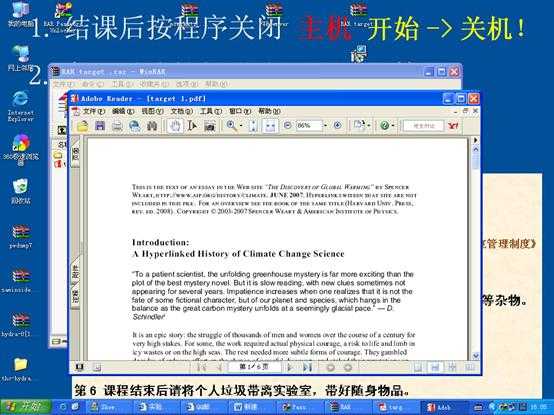Open the zoom tool dropdown arrow beside the magnifier
Screen dimensions: 554x415
pyautogui.click(x=241, y=126)
